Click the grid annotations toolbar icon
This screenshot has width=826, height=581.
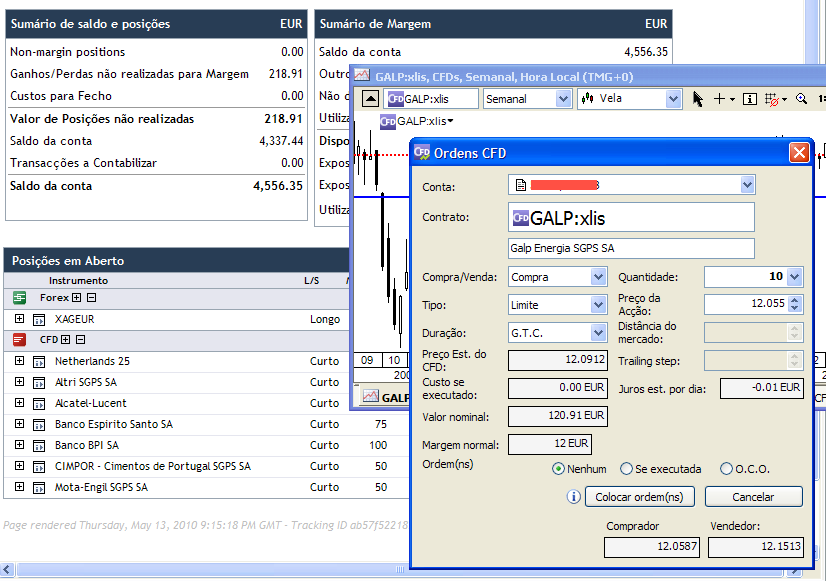pyautogui.click(x=772, y=99)
